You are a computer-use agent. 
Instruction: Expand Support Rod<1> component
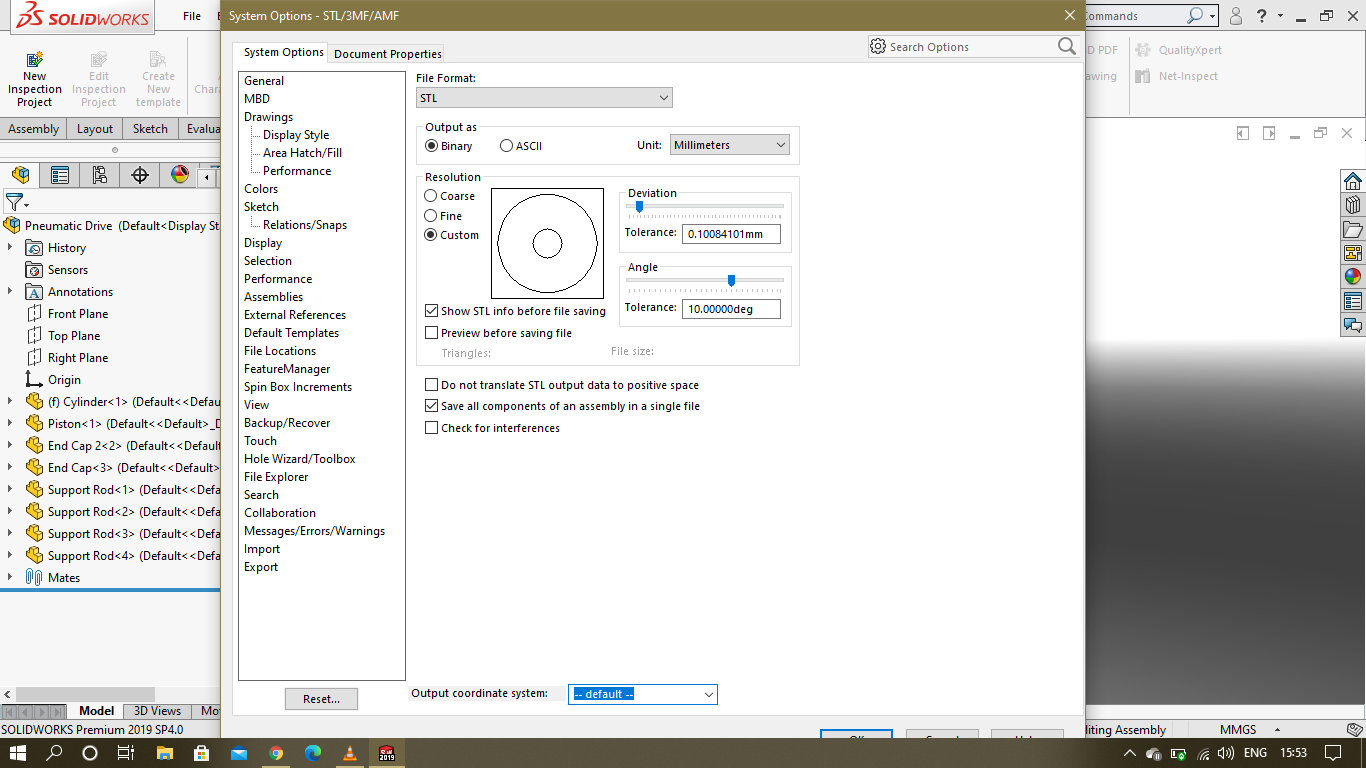[x=10, y=489]
